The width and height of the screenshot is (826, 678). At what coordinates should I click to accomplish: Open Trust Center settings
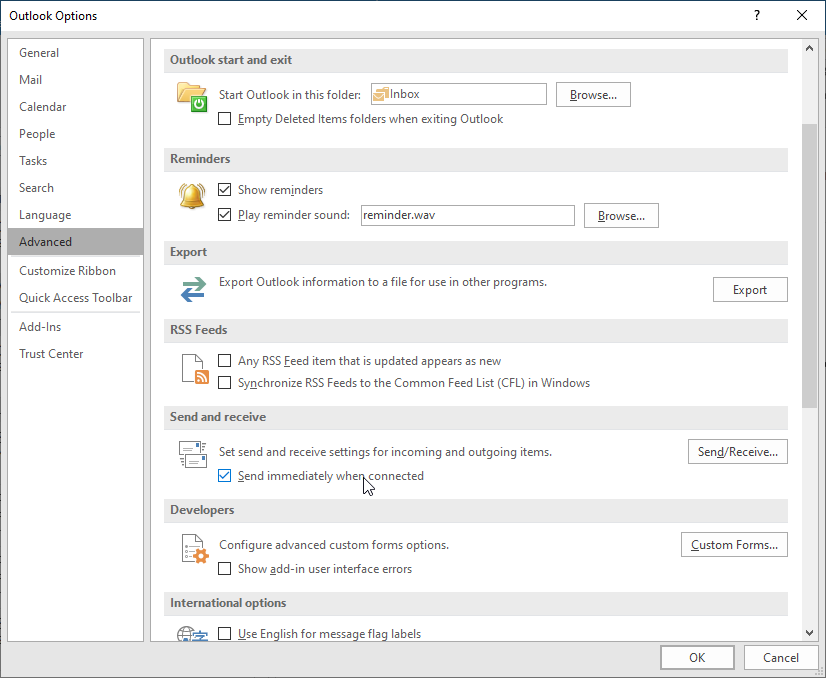75,354
